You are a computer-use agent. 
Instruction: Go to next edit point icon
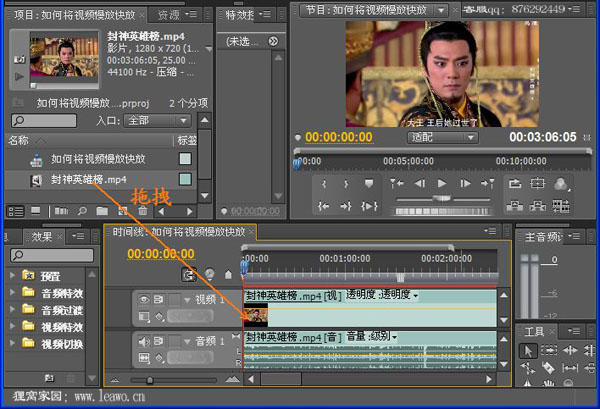488,184
